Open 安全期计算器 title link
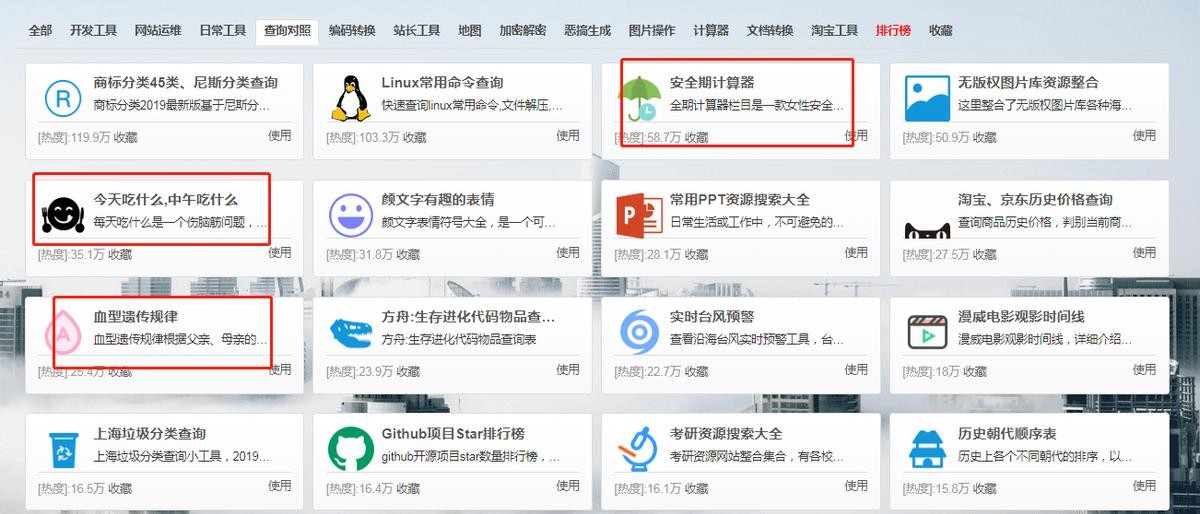The width and height of the screenshot is (1200, 514). (712, 82)
